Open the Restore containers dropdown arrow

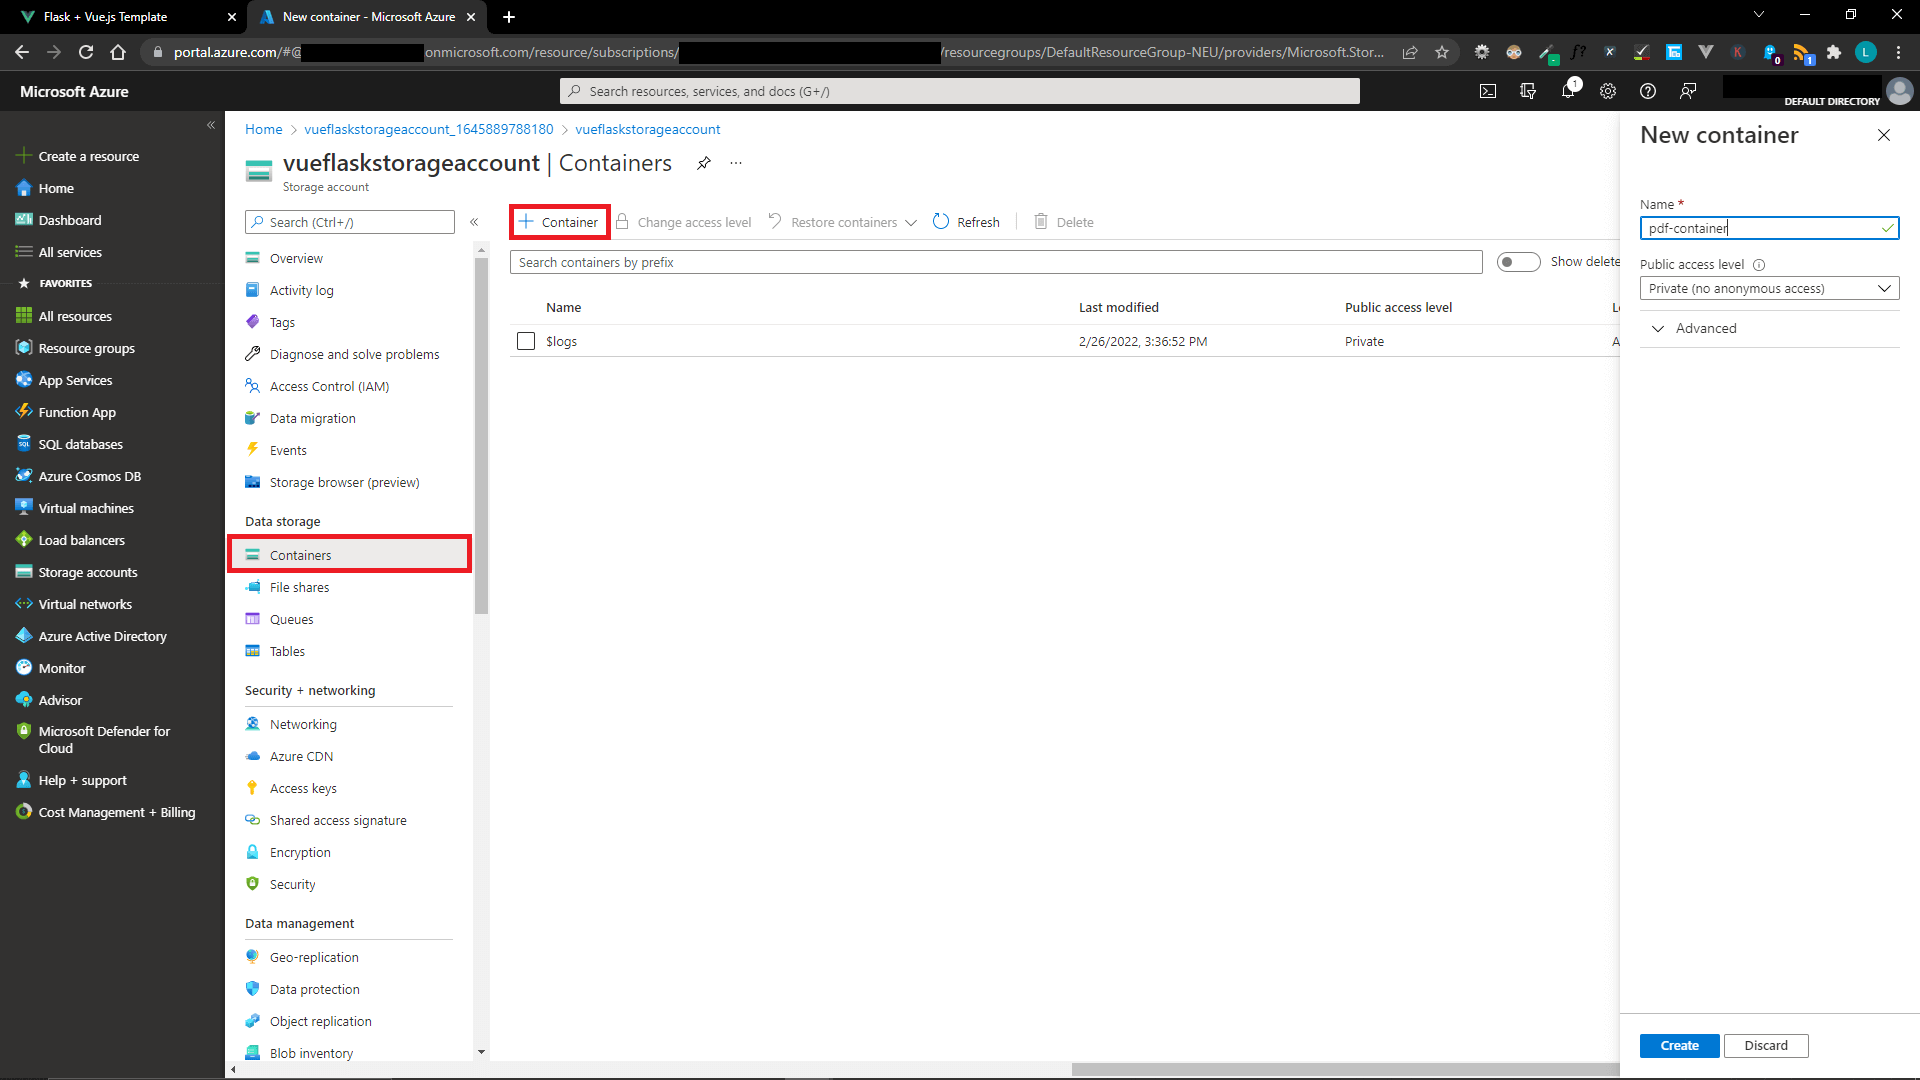[911, 222]
